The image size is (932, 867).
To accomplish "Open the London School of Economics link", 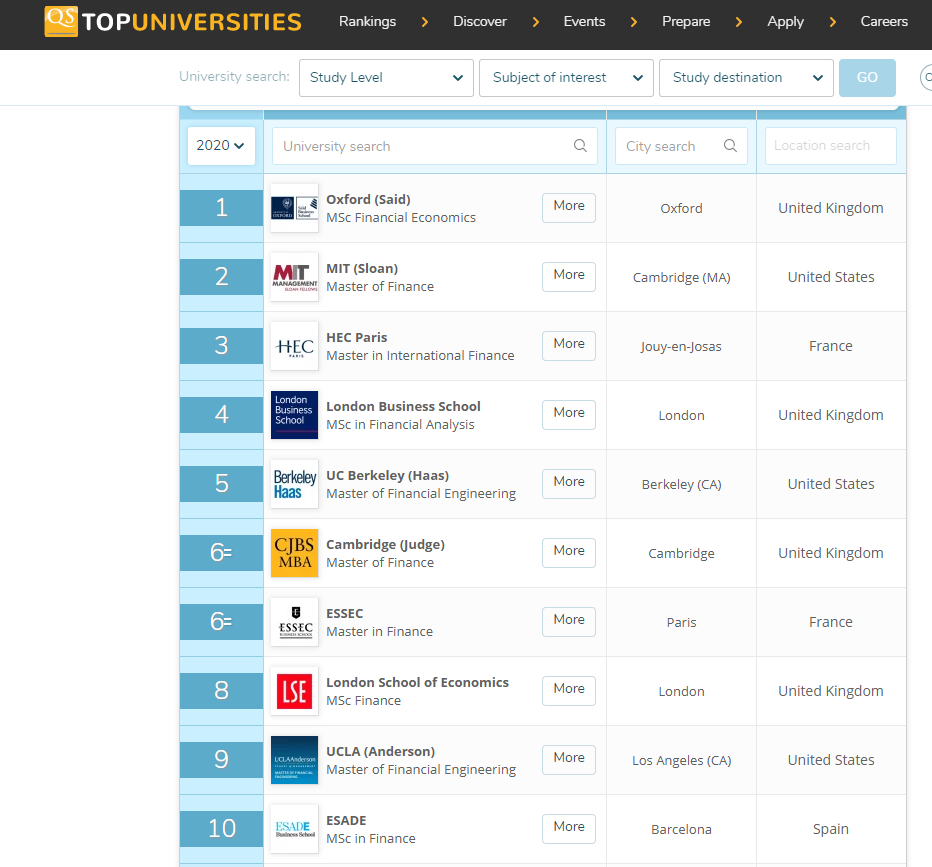I will [417, 682].
